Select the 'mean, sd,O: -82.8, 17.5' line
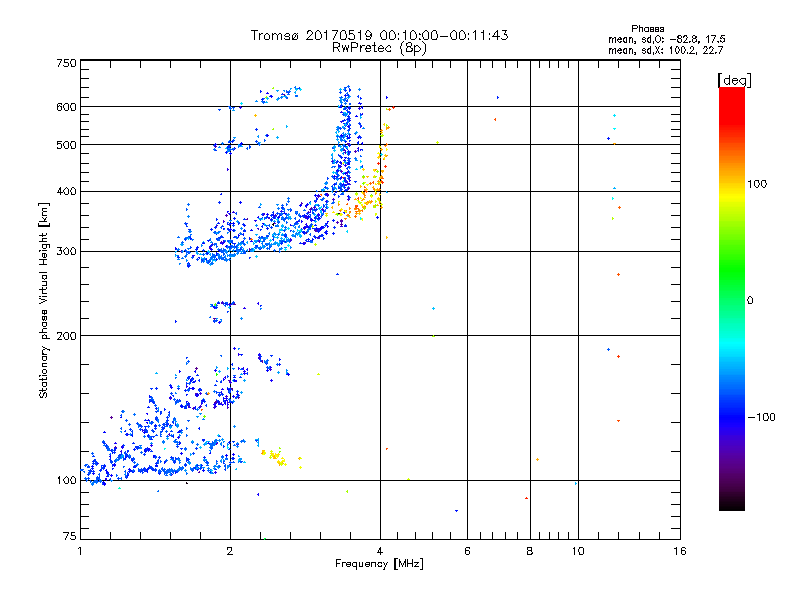 tap(666, 39)
